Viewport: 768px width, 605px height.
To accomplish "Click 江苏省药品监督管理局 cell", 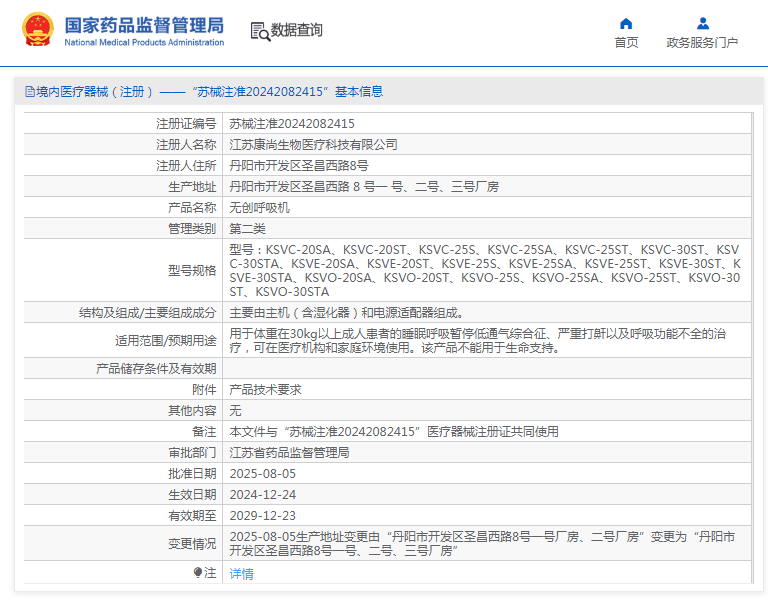I will (289, 453).
